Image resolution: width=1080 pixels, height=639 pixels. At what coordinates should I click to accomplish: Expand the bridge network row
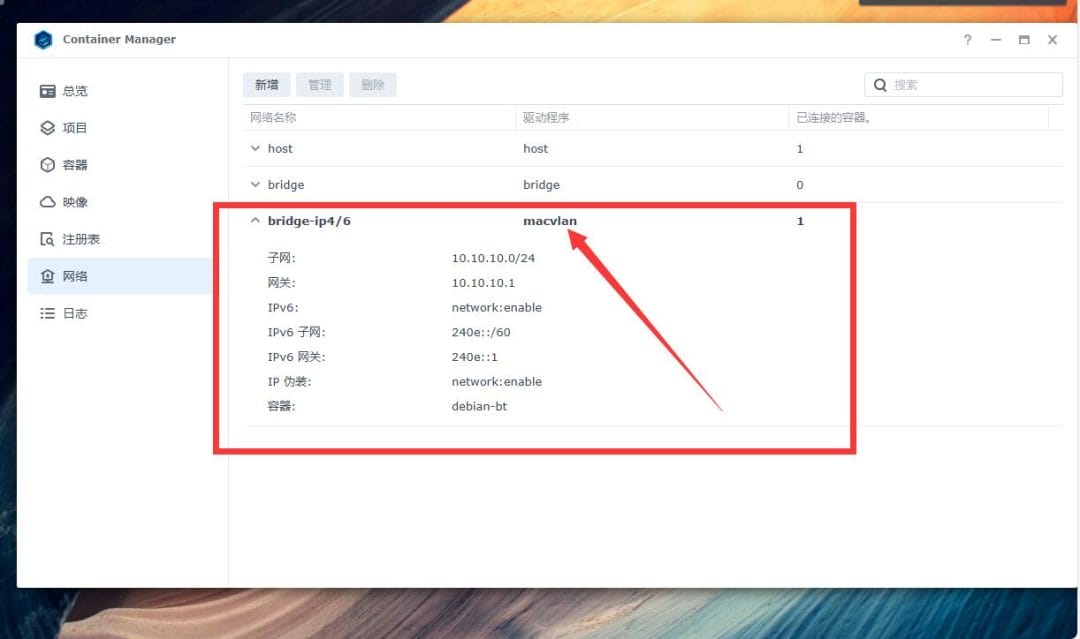[x=256, y=184]
